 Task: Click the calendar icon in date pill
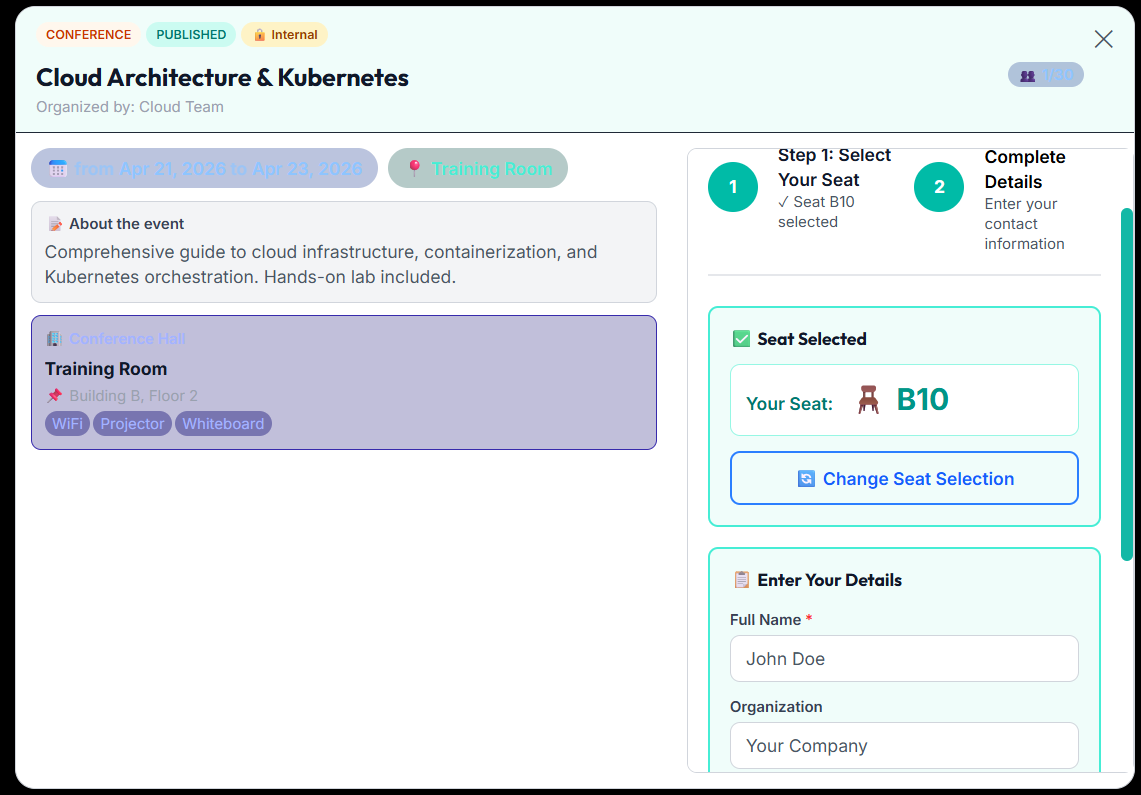tap(57, 169)
